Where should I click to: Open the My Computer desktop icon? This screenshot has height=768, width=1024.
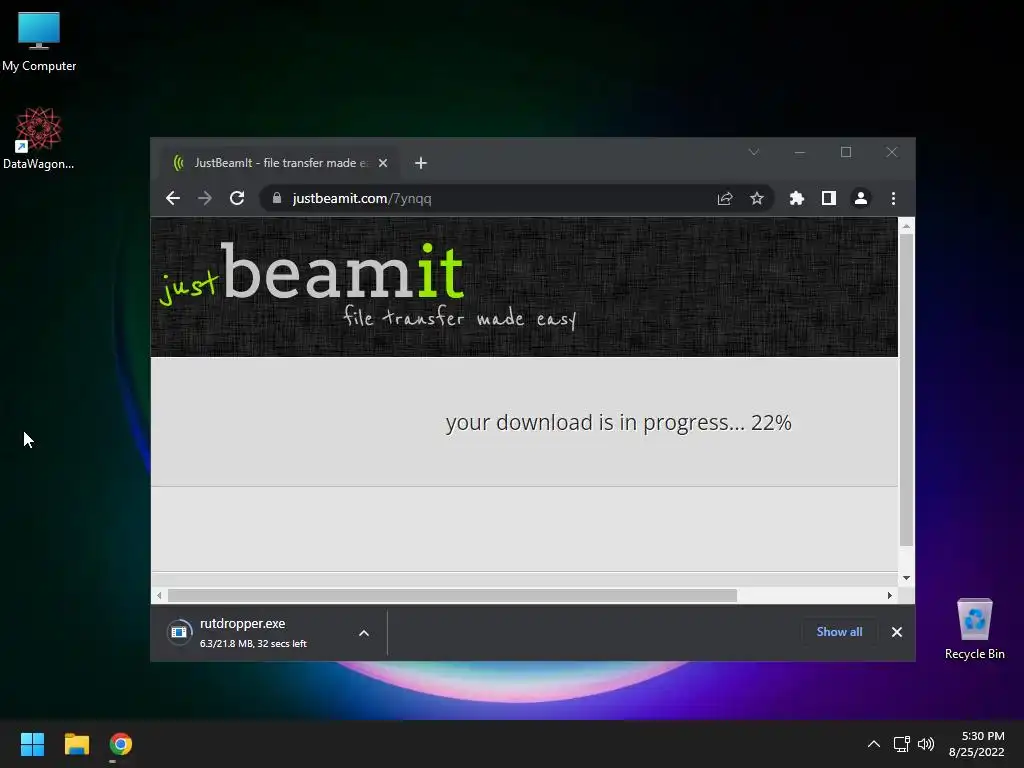(39, 42)
